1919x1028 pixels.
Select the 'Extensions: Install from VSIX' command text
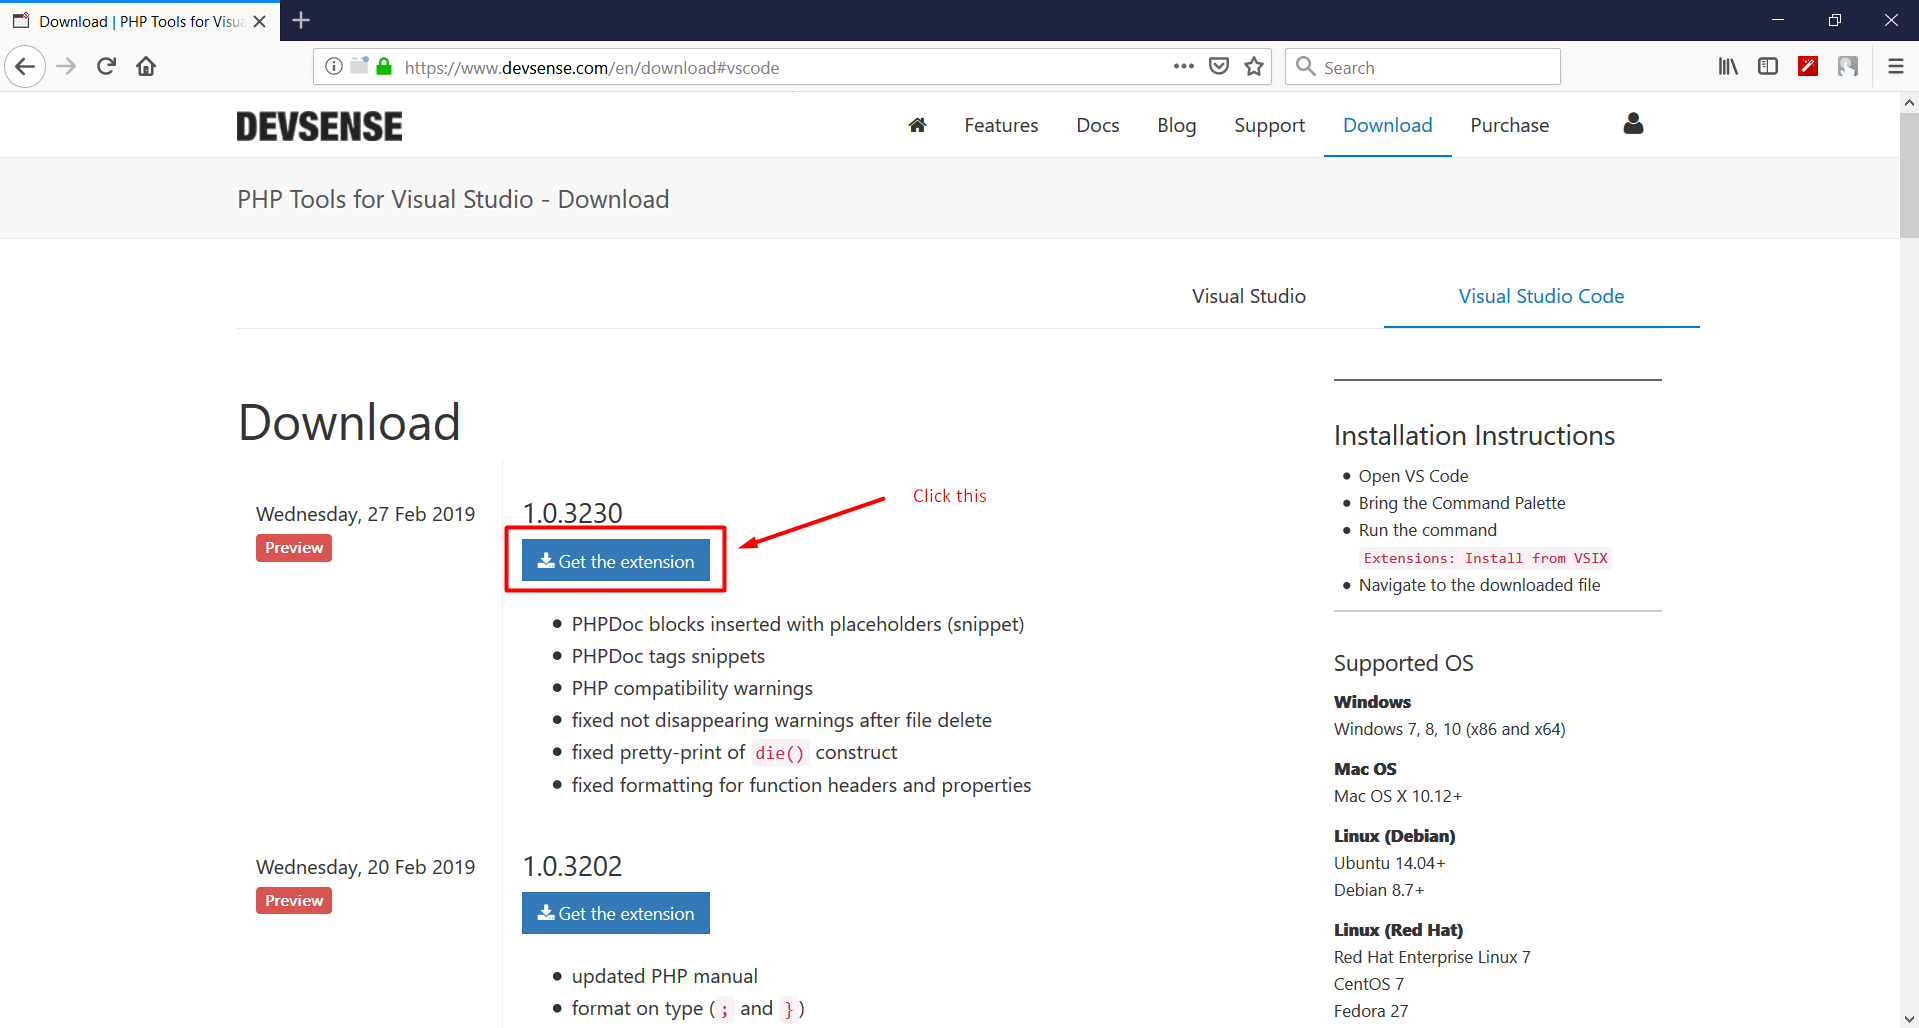click(1485, 558)
